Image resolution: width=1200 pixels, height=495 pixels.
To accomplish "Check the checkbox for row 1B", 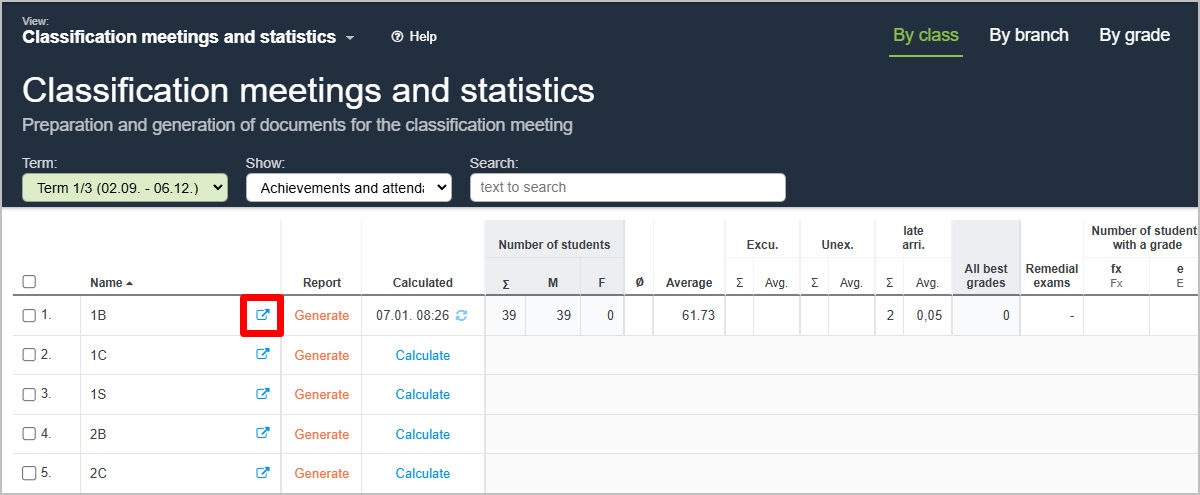I will click(29, 316).
